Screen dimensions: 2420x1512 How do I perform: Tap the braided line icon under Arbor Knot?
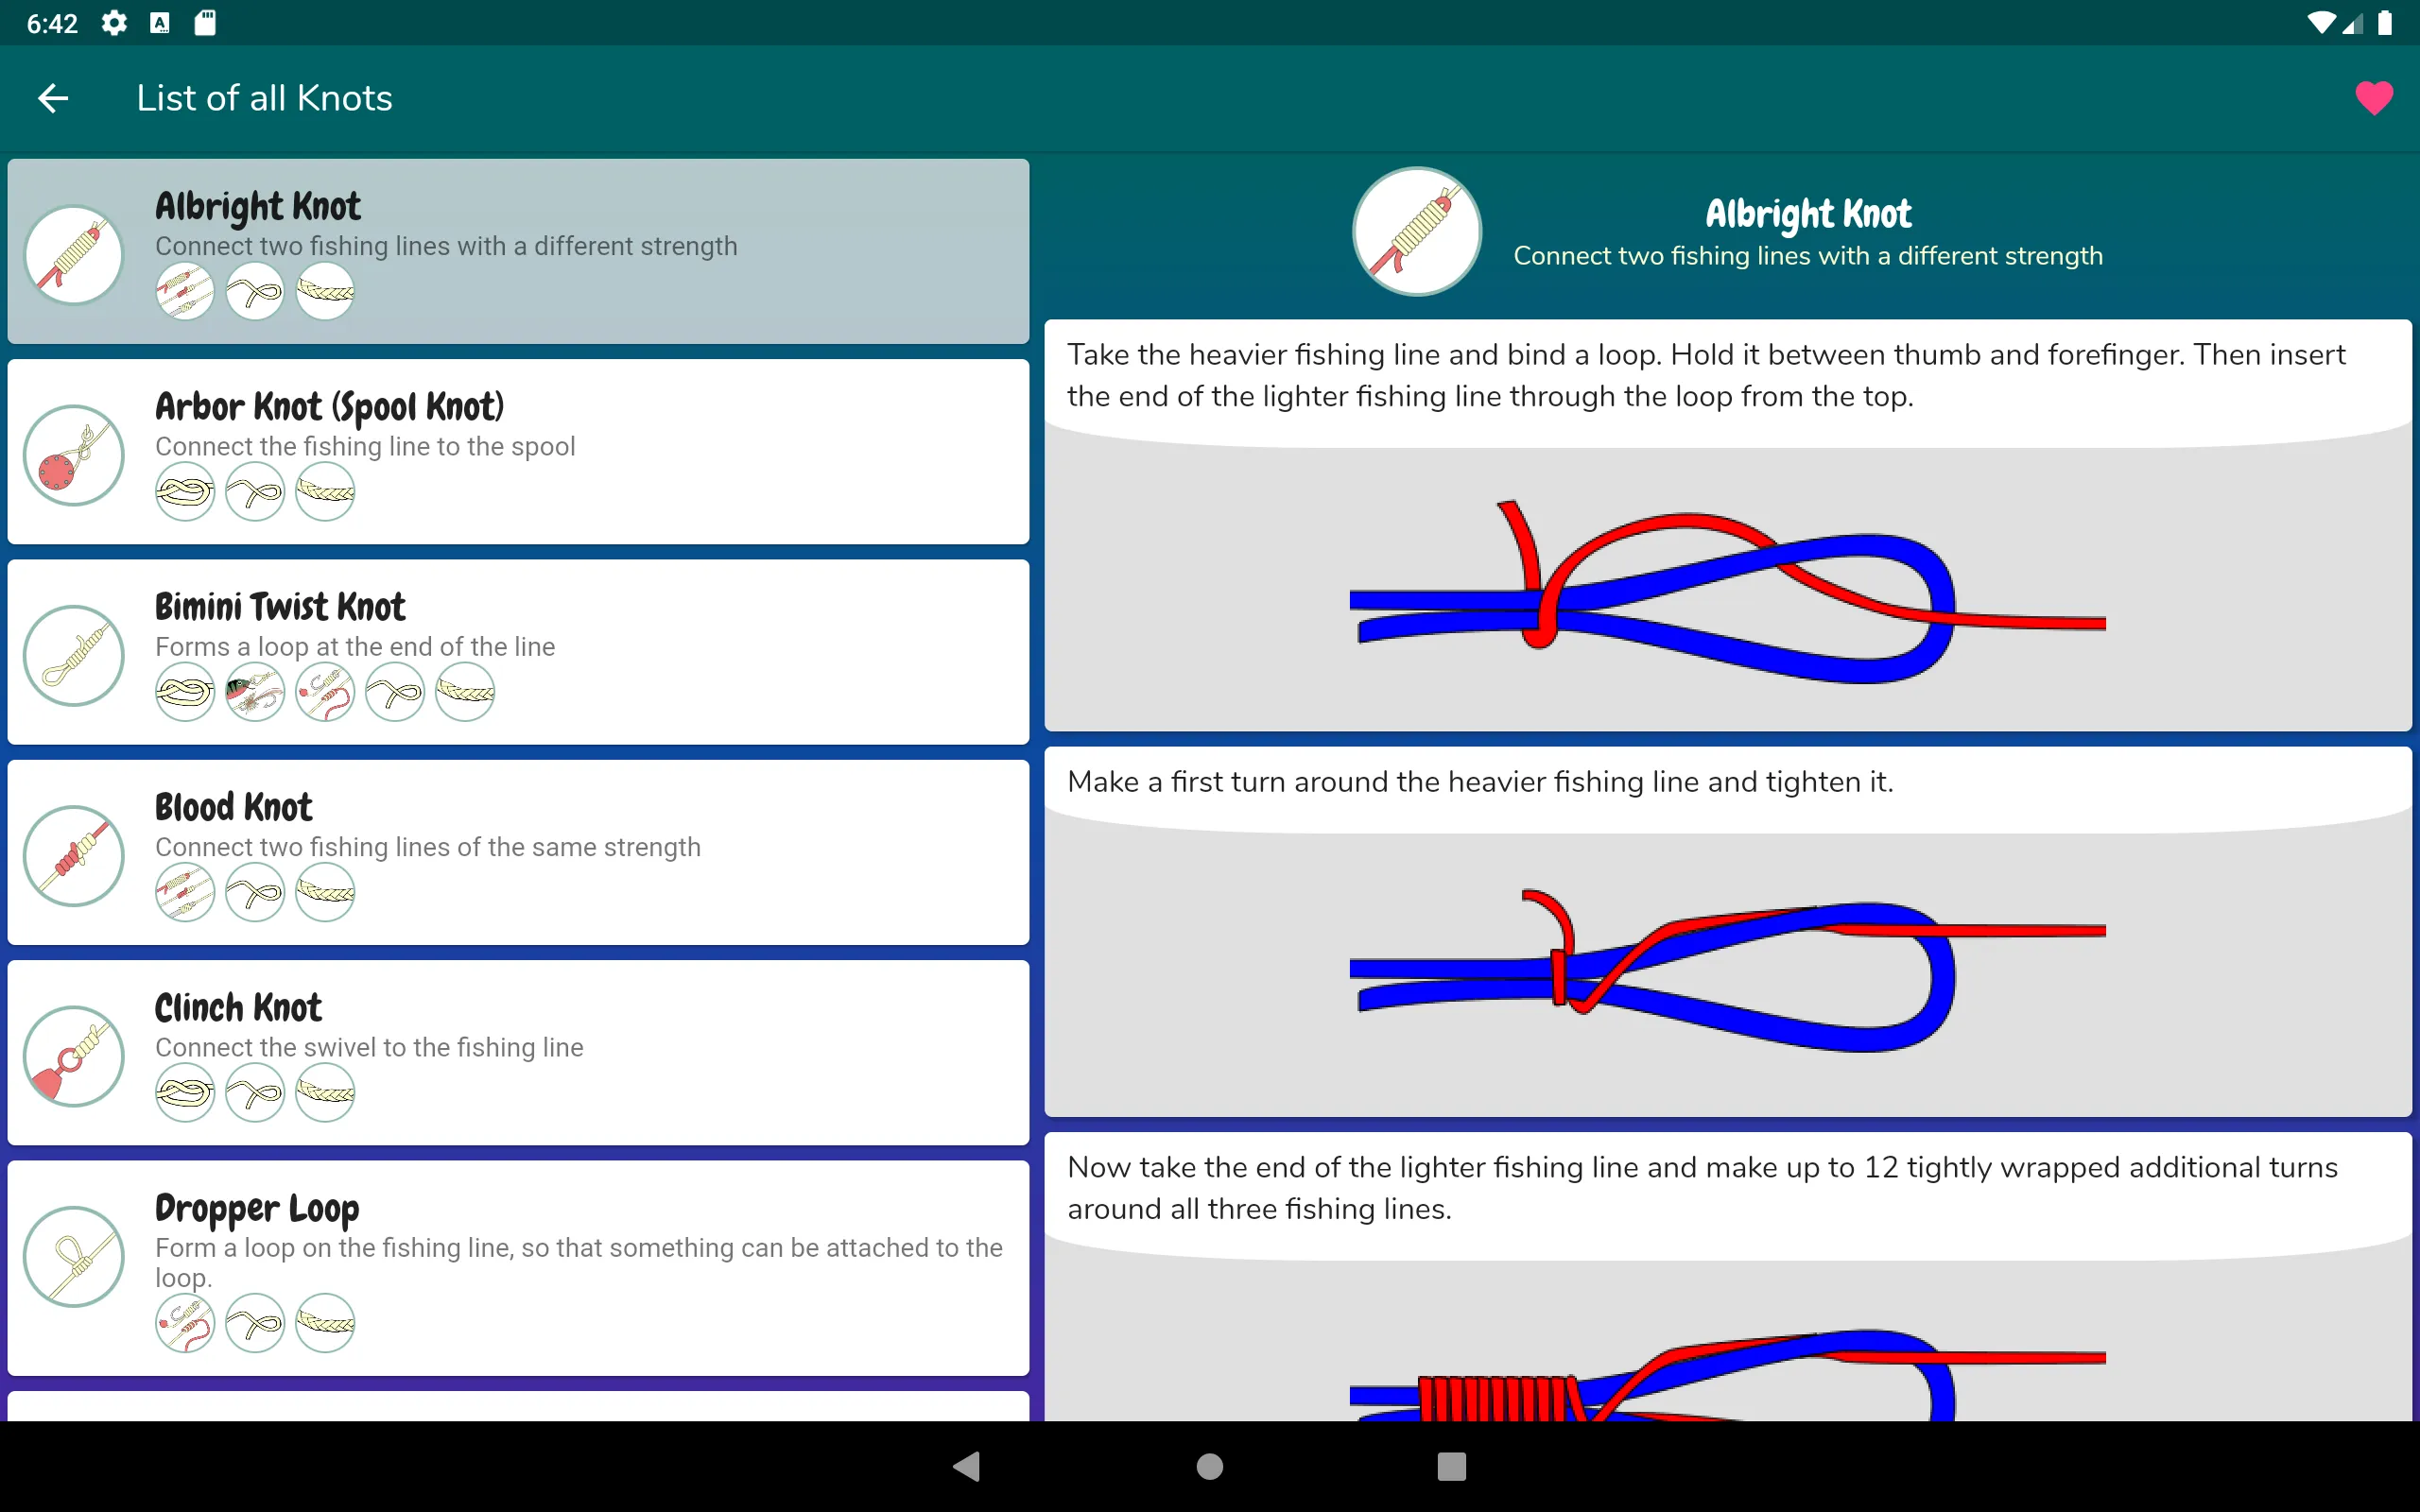(325, 492)
